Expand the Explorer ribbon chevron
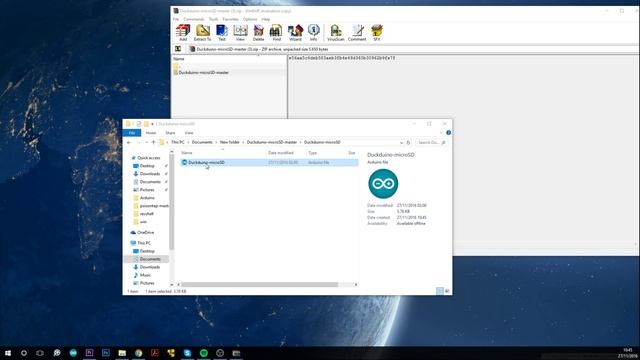 click(441, 133)
